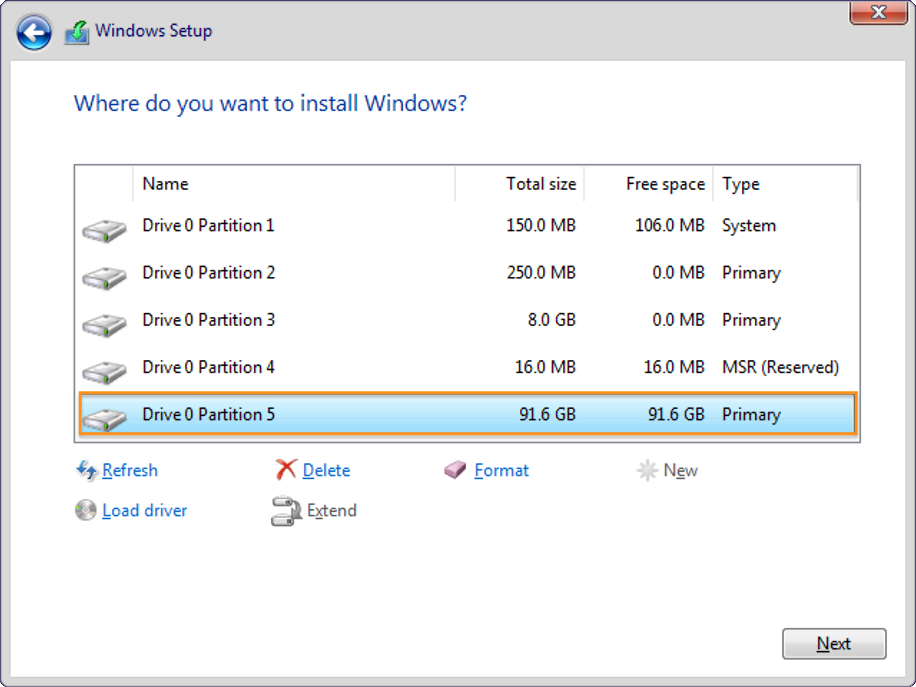Image resolution: width=916 pixels, height=687 pixels.
Task: Click drive icon for Partition 1
Action: [104, 230]
